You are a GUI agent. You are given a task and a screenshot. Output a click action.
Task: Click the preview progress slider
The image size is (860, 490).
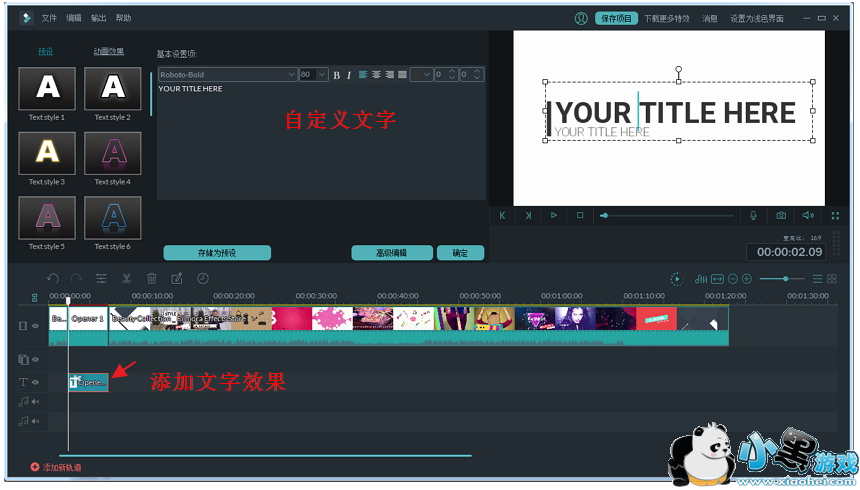pyautogui.click(x=666, y=216)
